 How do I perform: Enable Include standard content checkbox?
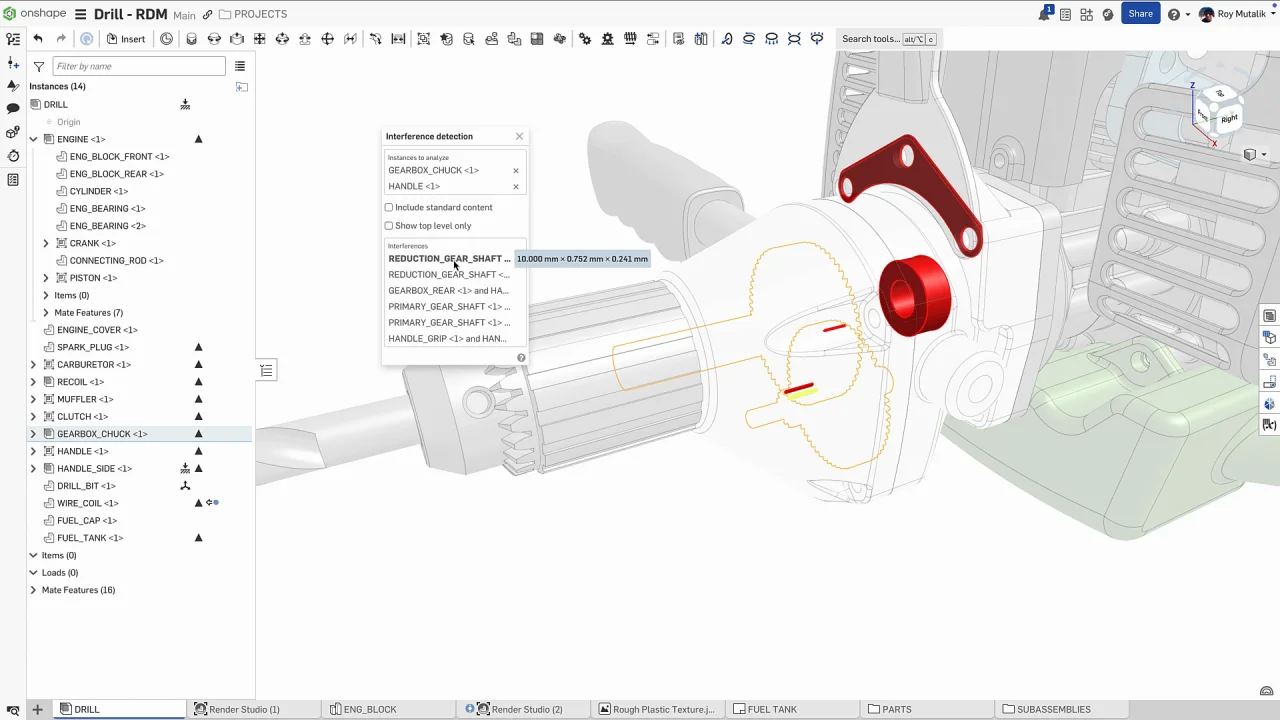(389, 208)
